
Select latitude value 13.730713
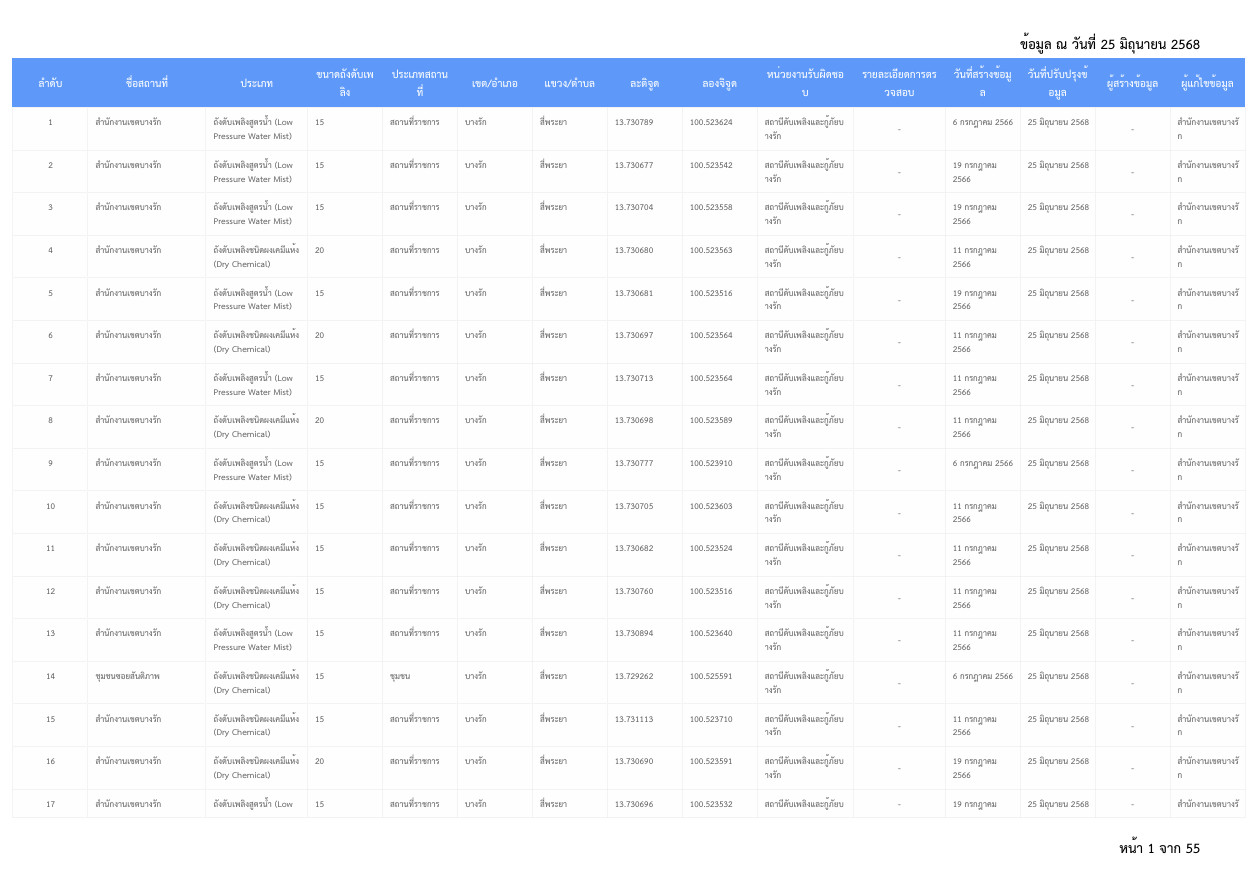click(x=634, y=378)
